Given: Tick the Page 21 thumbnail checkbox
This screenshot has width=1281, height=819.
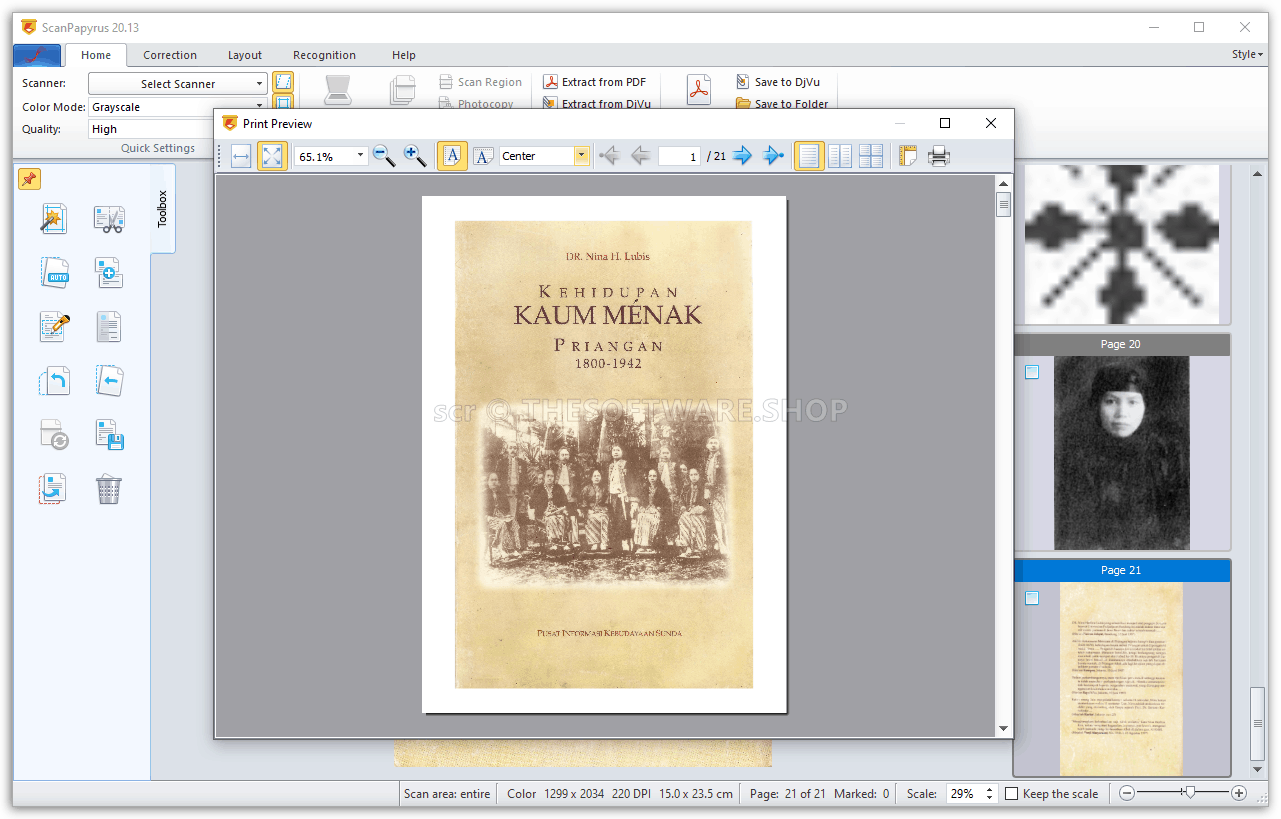Looking at the screenshot, I should (1032, 598).
